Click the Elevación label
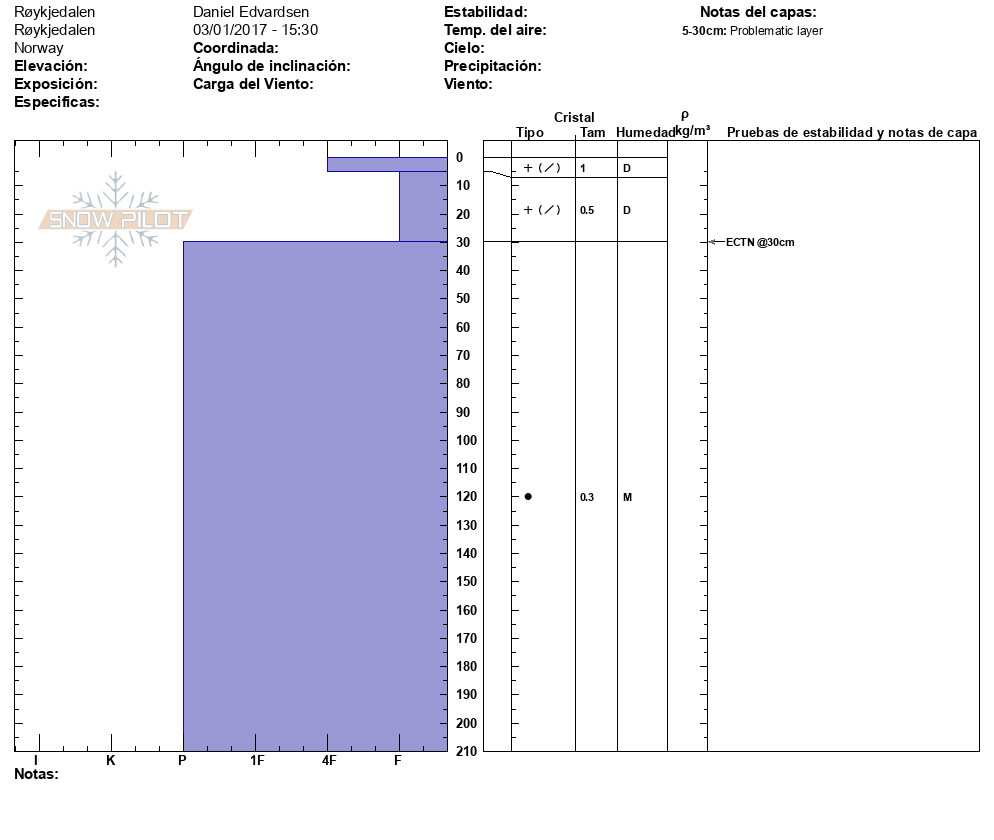The height and width of the screenshot is (840, 994). 51,66
